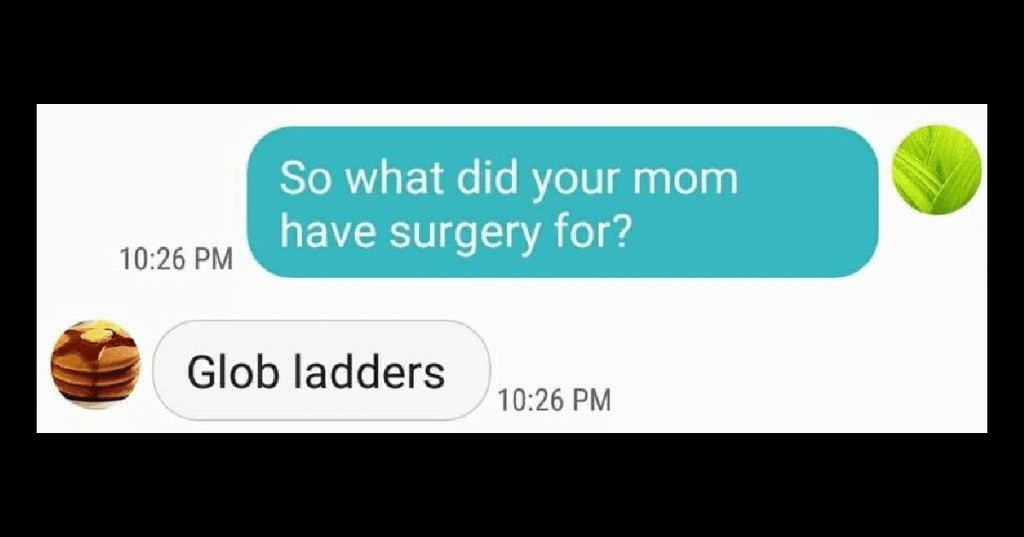Click the word 'have' in the teal message
The height and width of the screenshot is (537, 1024).
[x=328, y=231]
